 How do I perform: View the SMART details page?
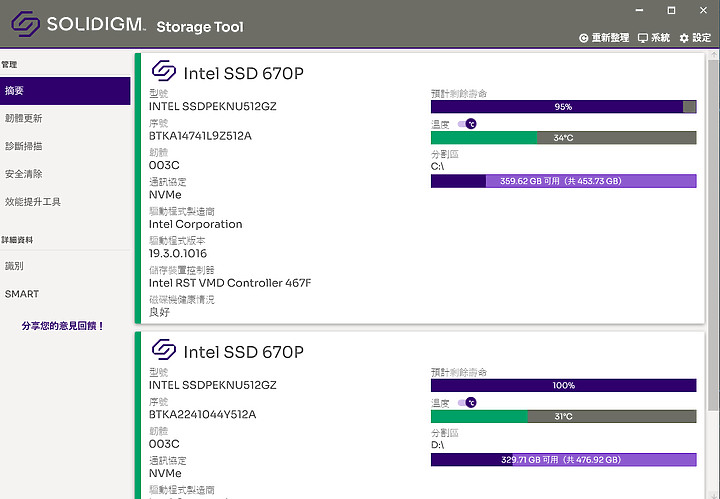point(65,294)
